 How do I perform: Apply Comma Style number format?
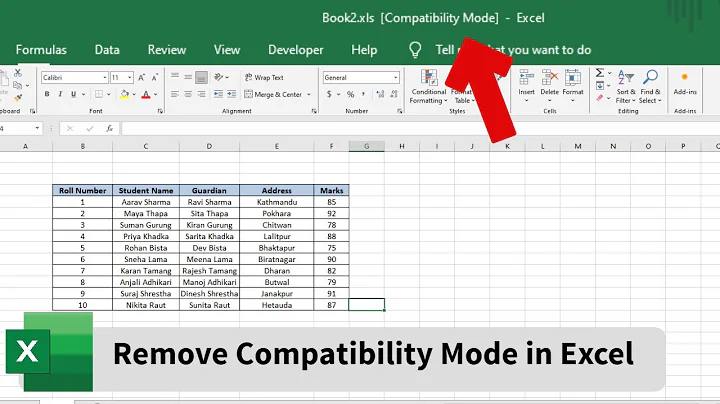click(x=363, y=94)
